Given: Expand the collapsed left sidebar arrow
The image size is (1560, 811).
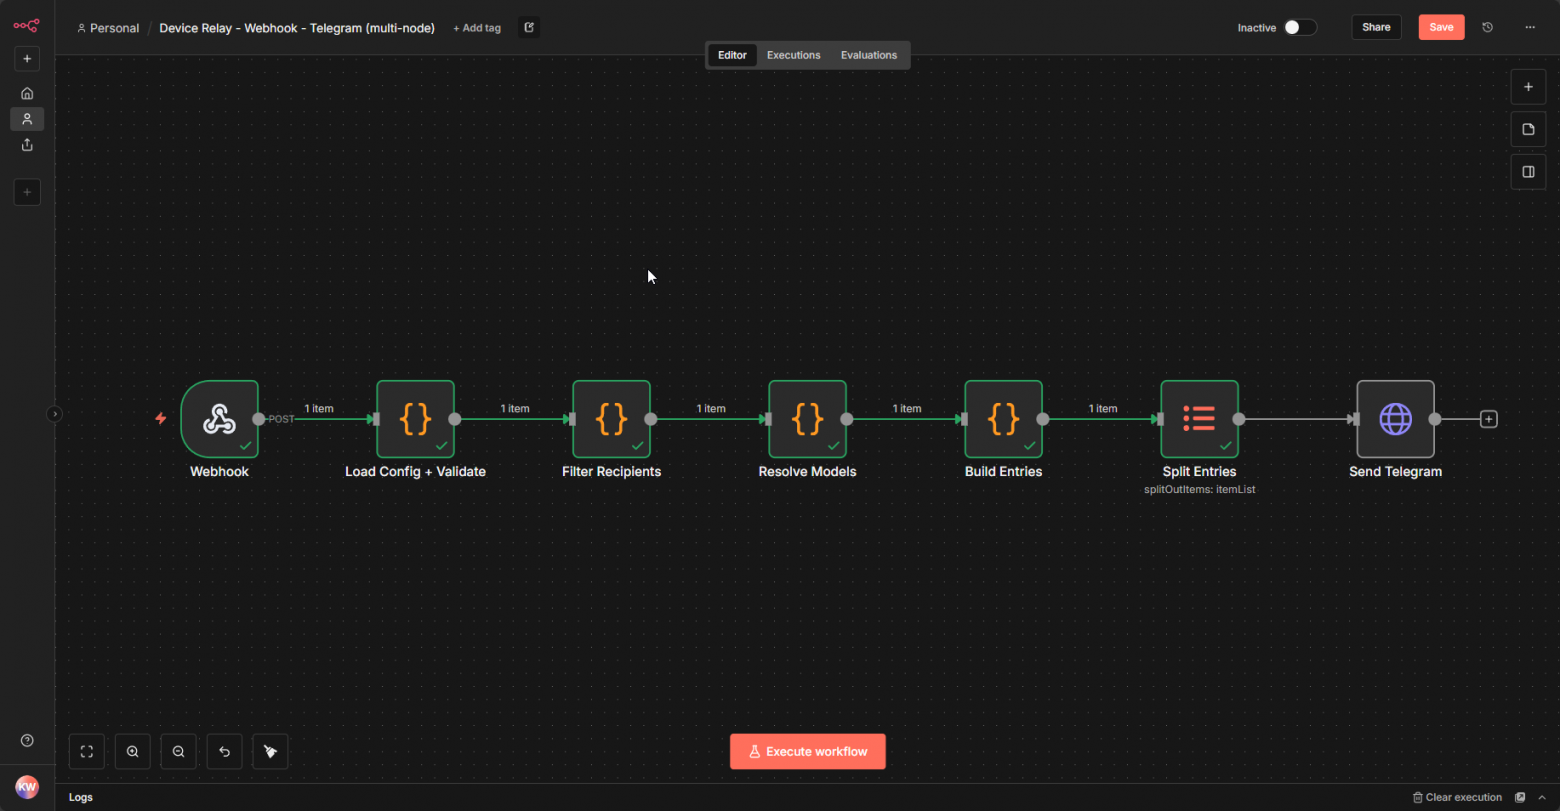Looking at the screenshot, I should (x=55, y=414).
